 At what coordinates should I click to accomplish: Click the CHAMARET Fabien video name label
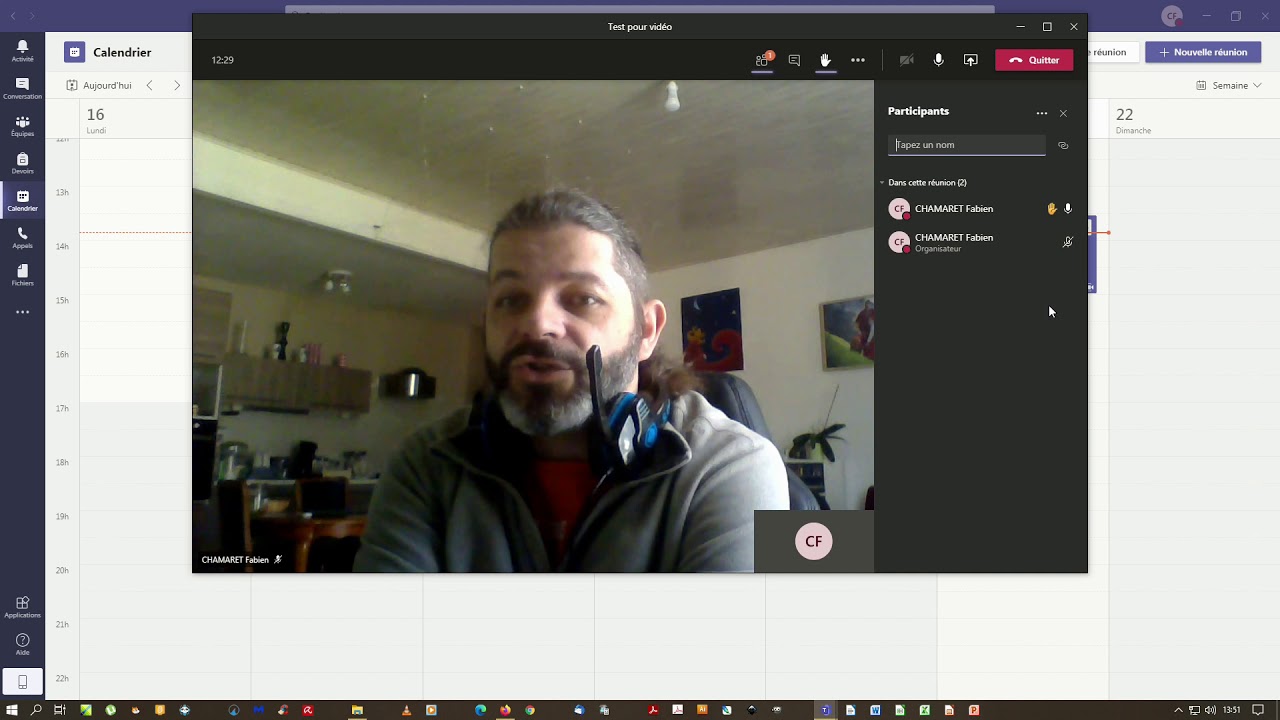[235, 560]
